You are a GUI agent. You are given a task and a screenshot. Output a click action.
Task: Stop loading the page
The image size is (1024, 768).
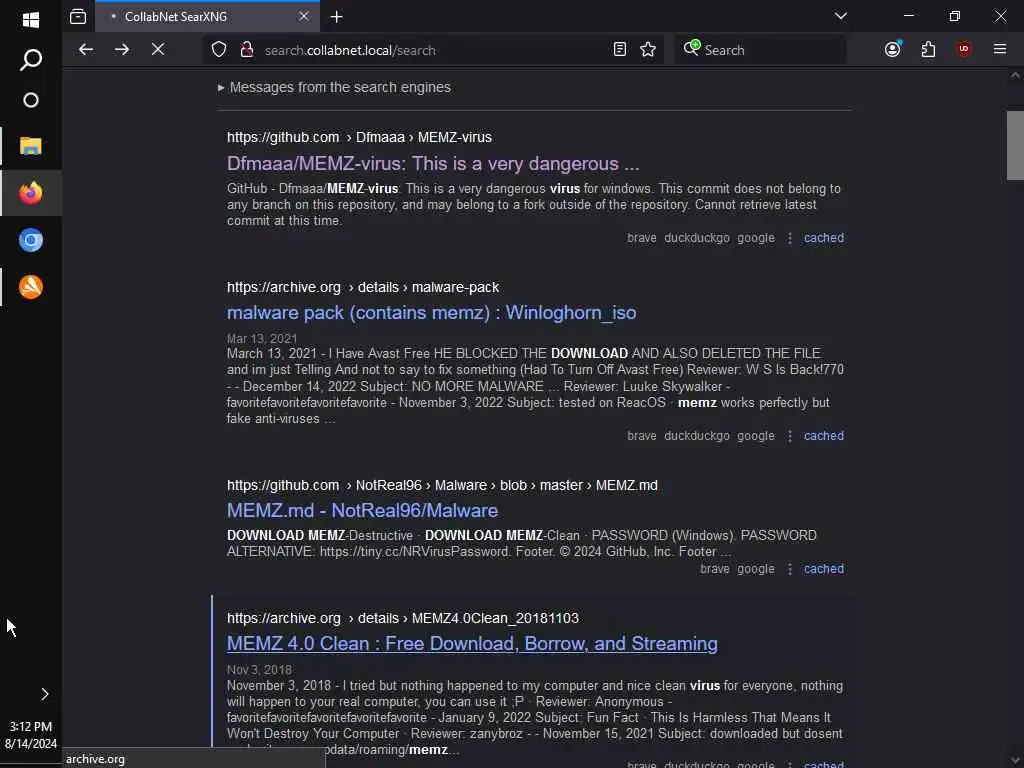pos(157,50)
